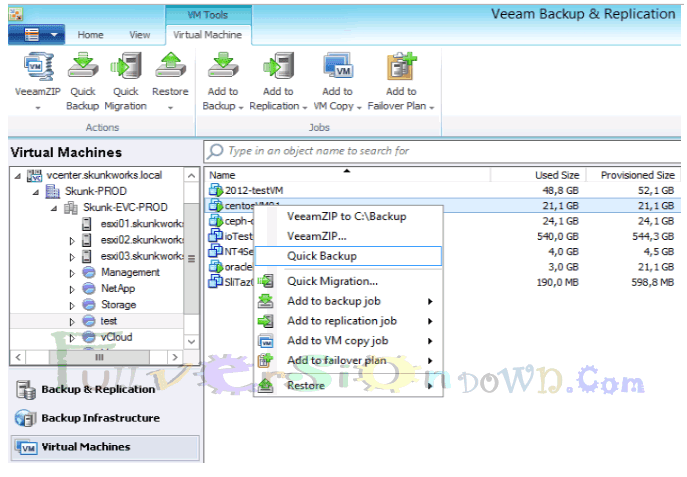This screenshot has width=687, height=477.
Task: Click the 540,0 GB used size cell
Action: pyautogui.click(x=558, y=237)
